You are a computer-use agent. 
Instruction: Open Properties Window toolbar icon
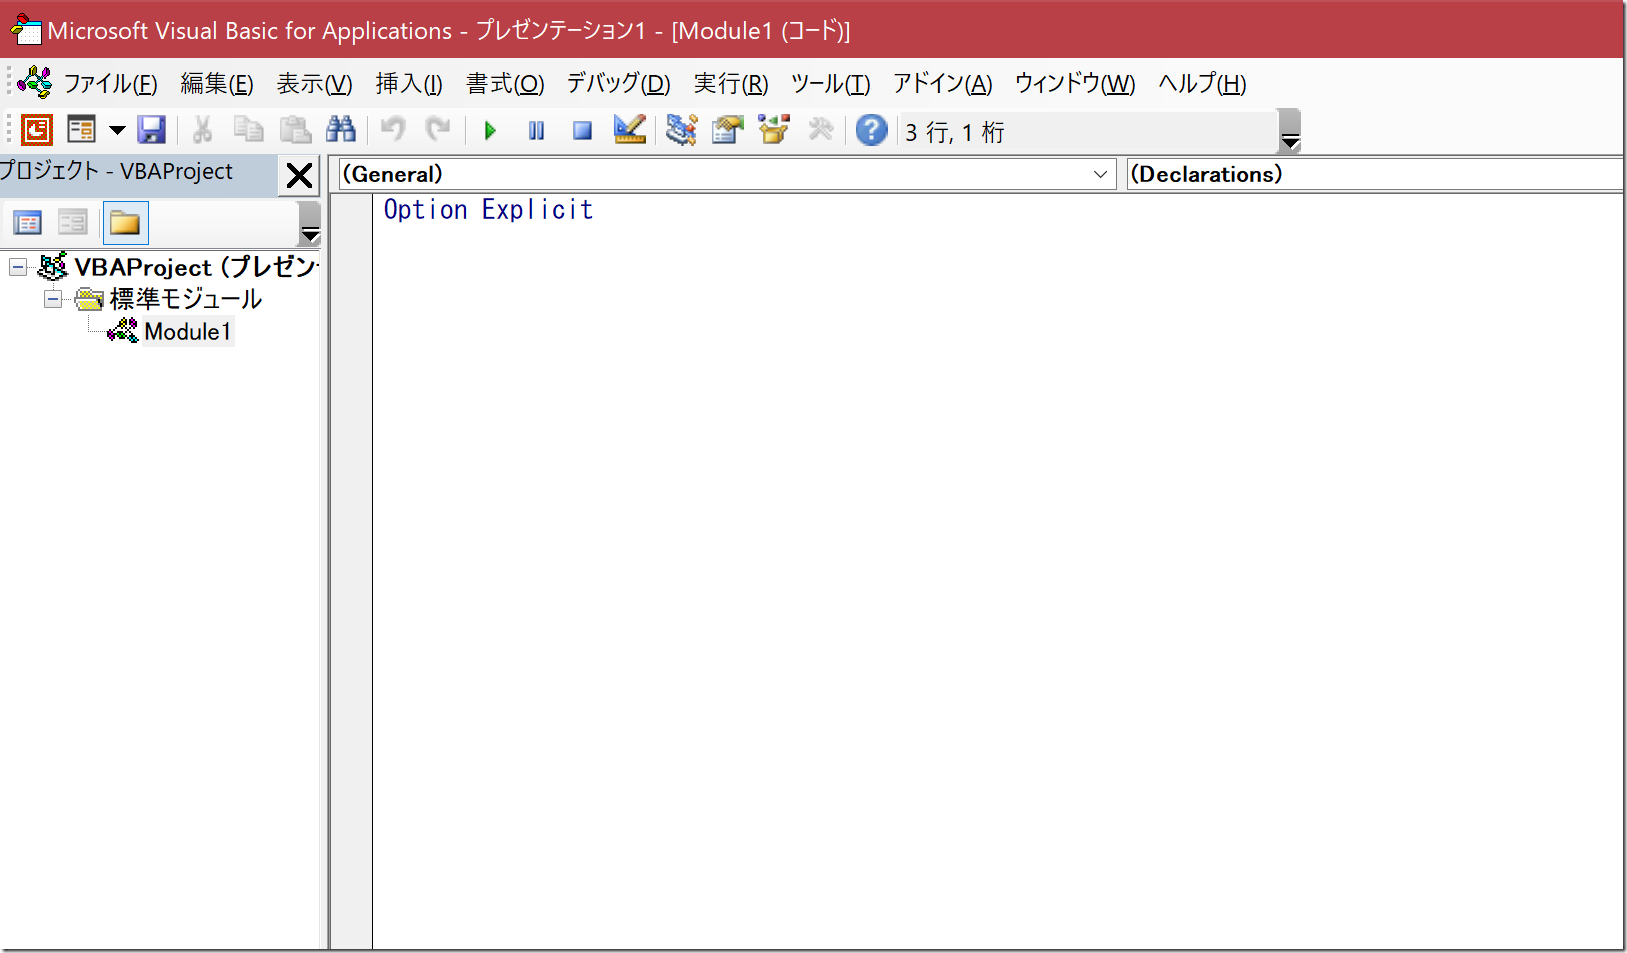point(728,130)
